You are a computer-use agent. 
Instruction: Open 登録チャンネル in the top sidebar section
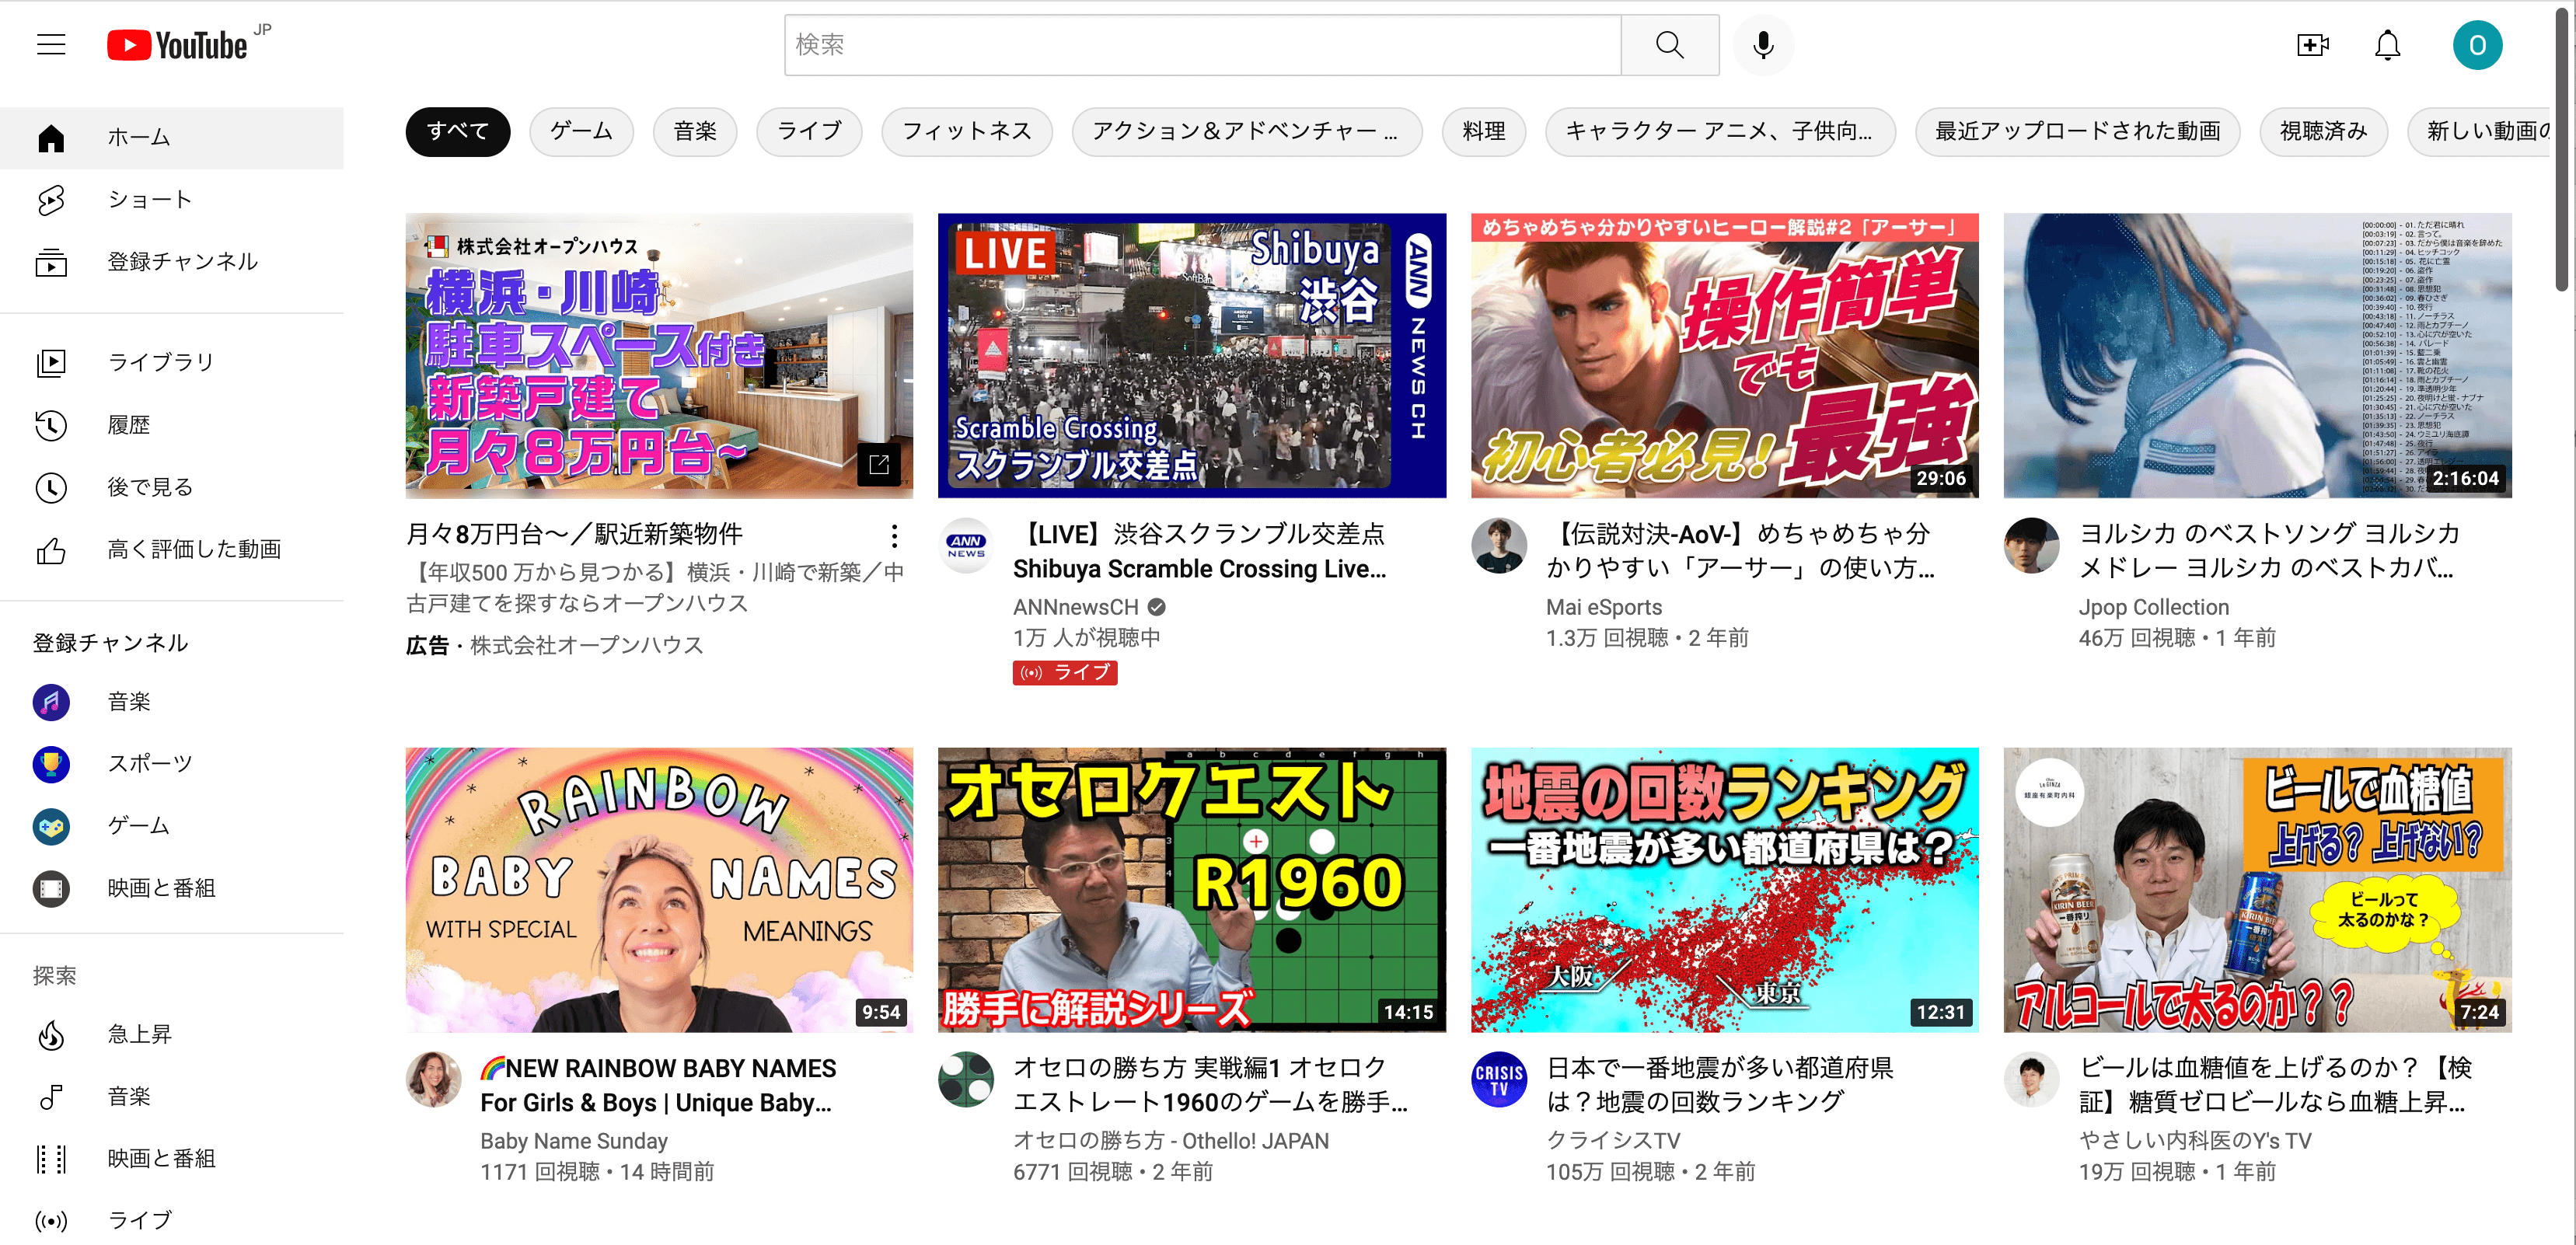click(171, 262)
